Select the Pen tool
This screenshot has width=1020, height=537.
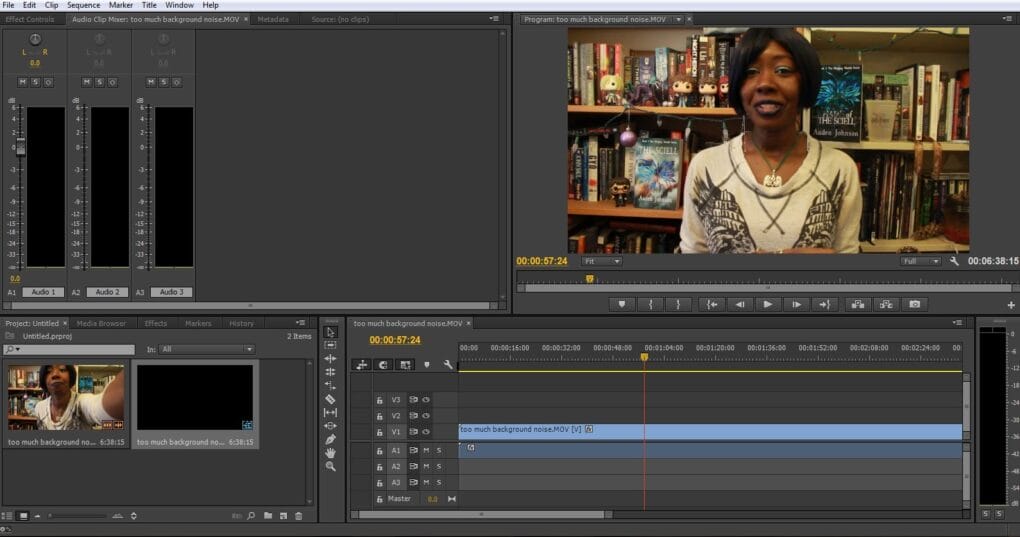(x=330, y=439)
